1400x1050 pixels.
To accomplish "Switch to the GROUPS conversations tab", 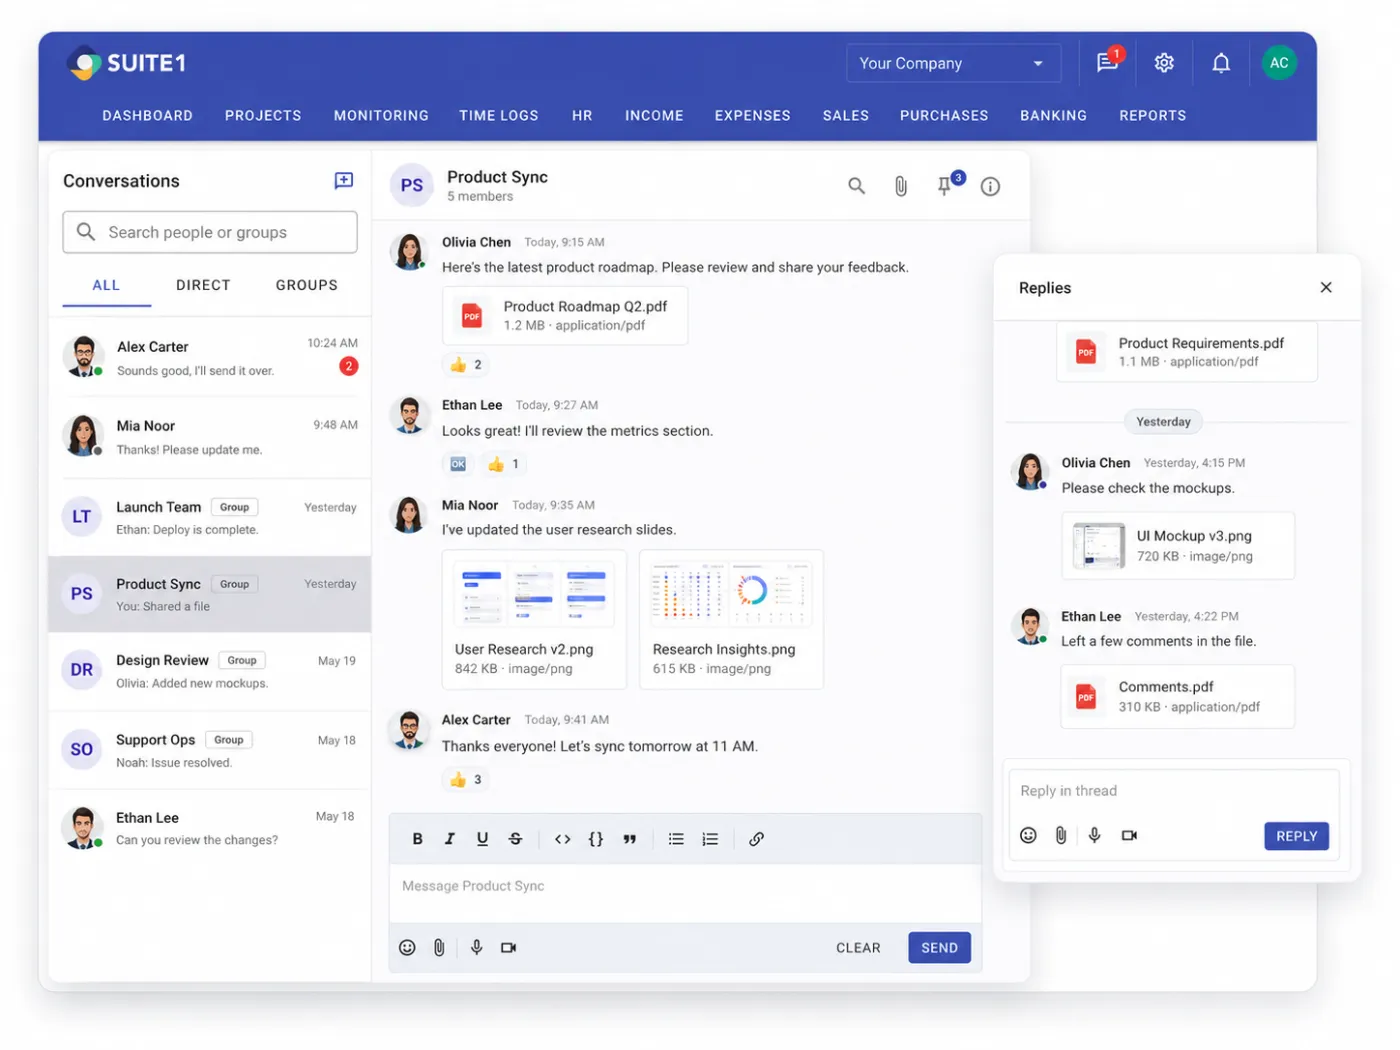I will click(307, 286).
